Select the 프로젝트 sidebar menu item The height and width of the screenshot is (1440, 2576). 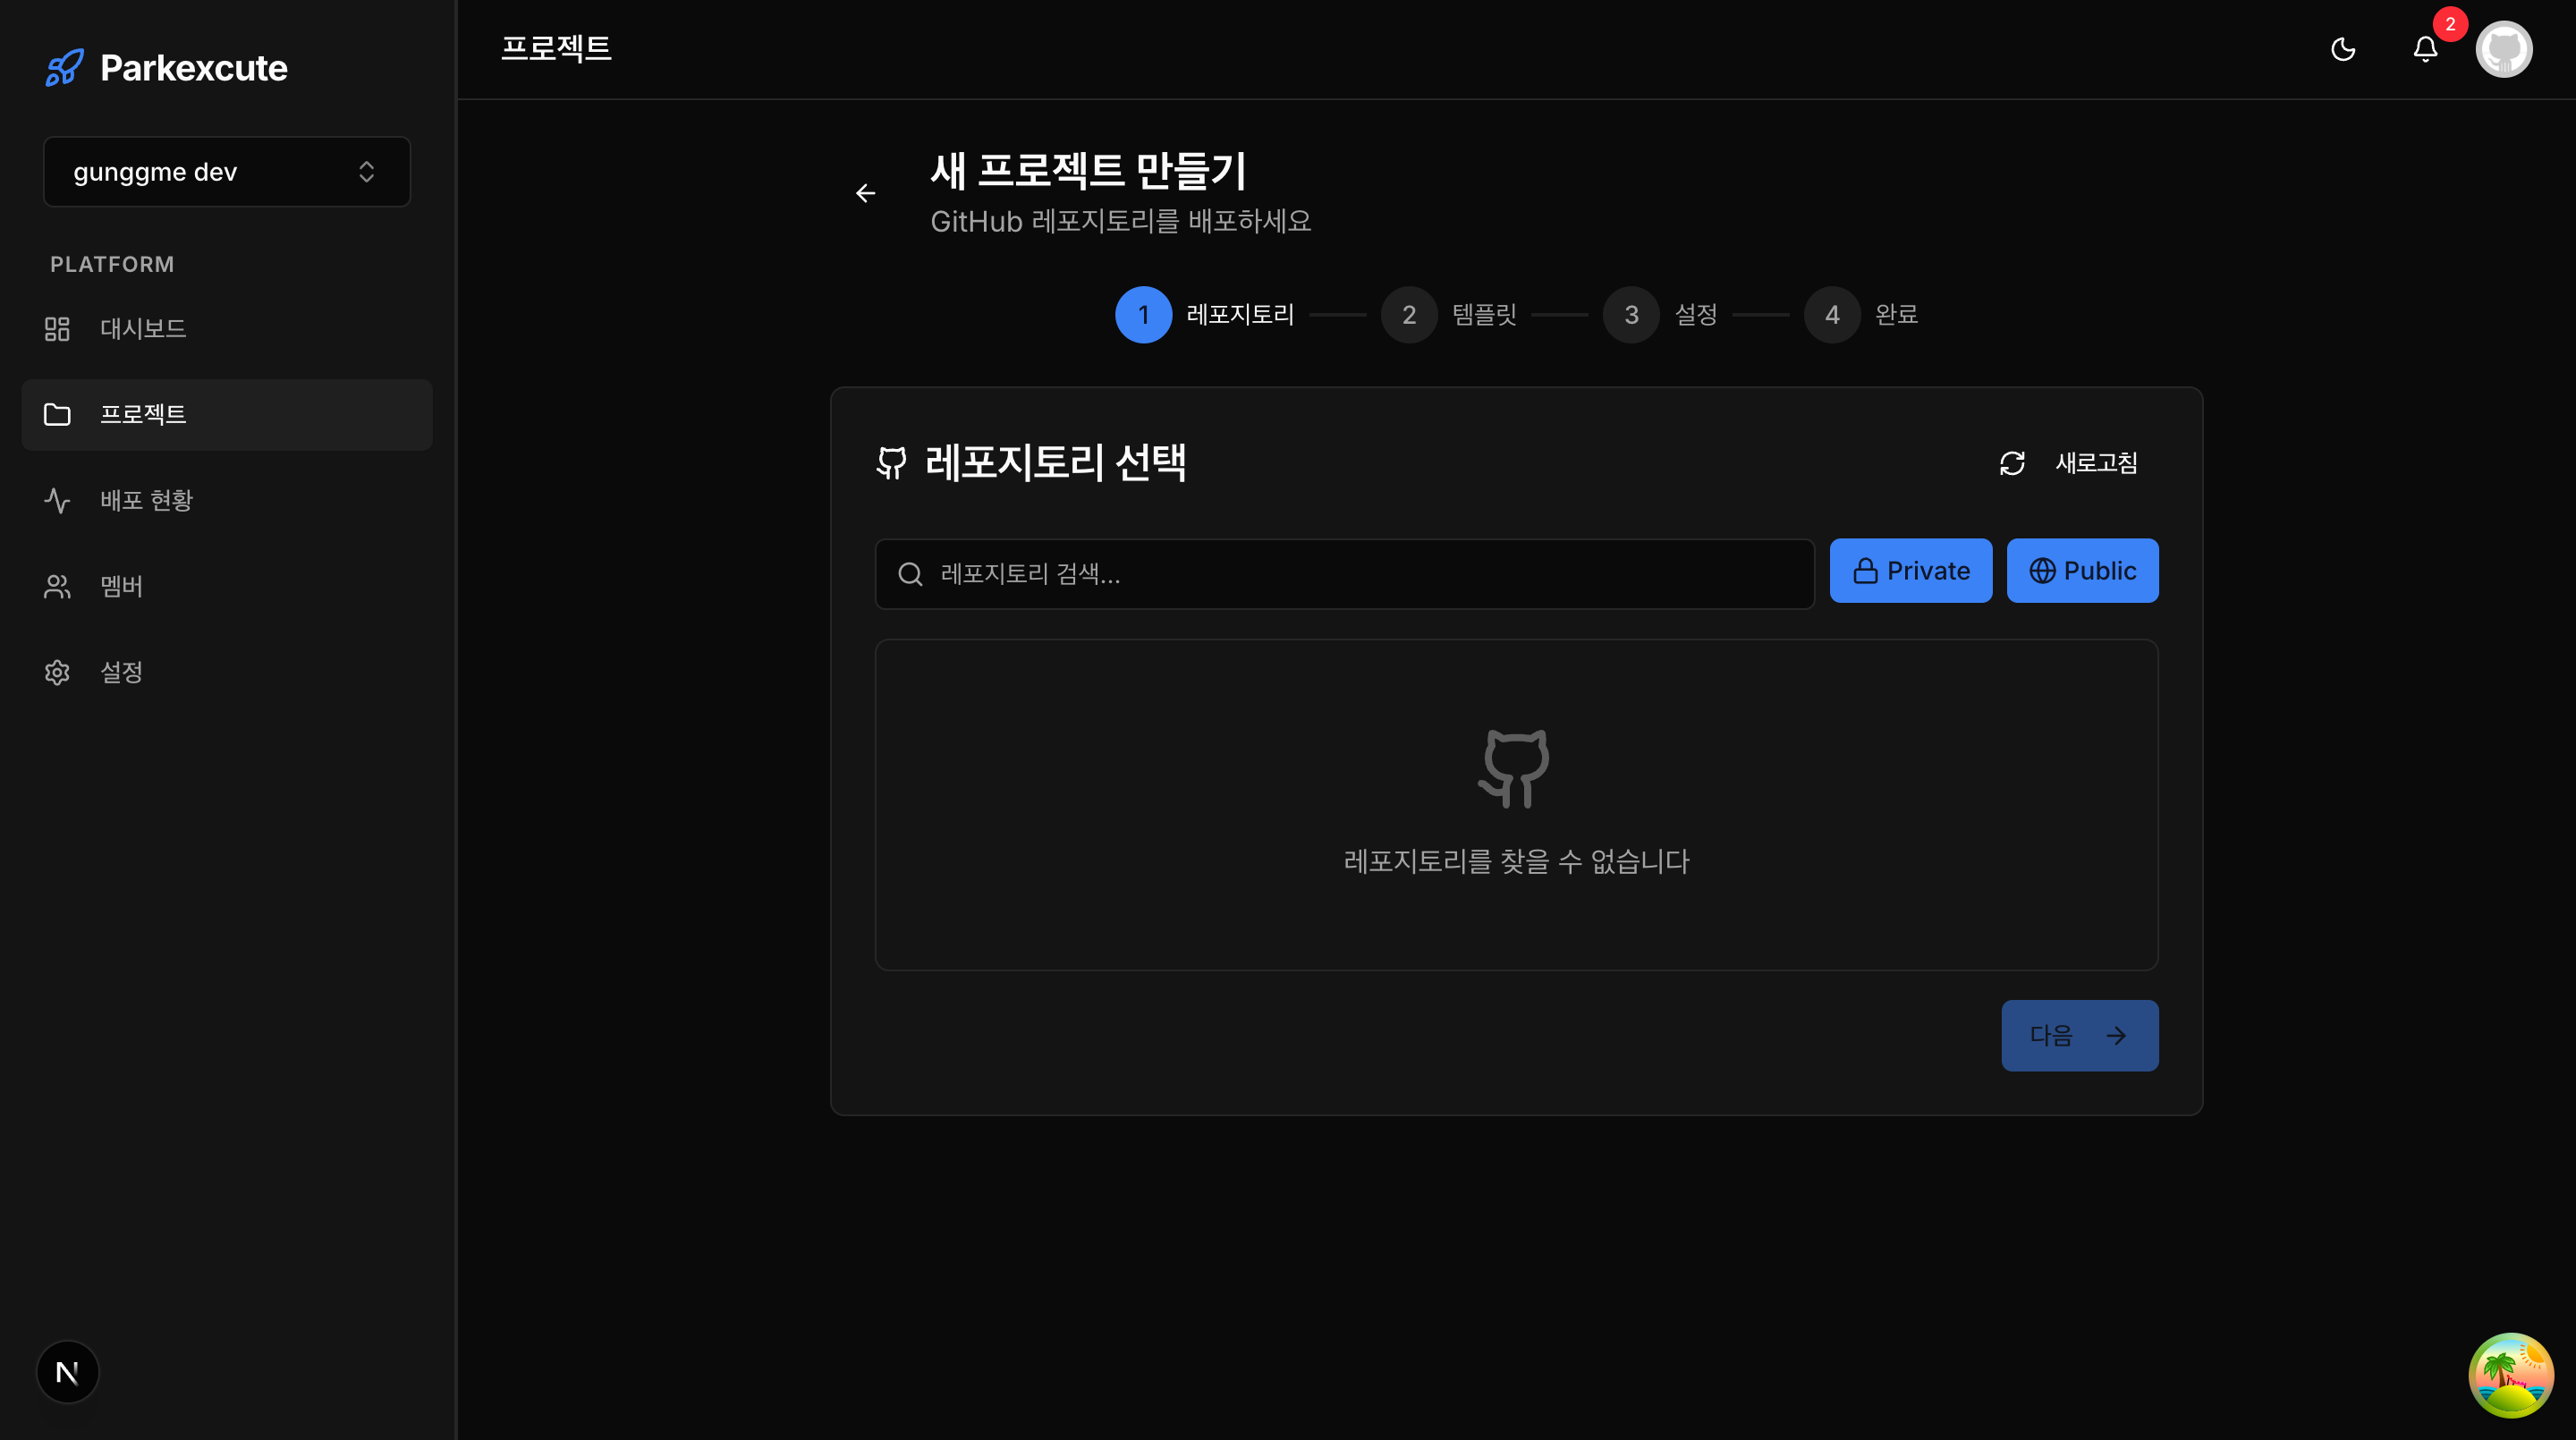coord(143,414)
